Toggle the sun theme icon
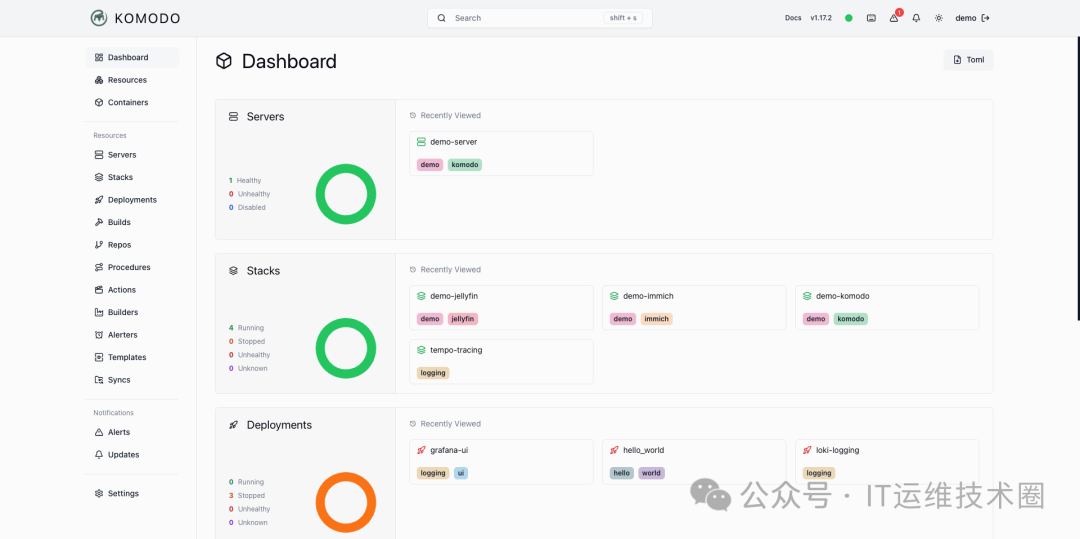The image size is (1080, 539). click(x=938, y=18)
